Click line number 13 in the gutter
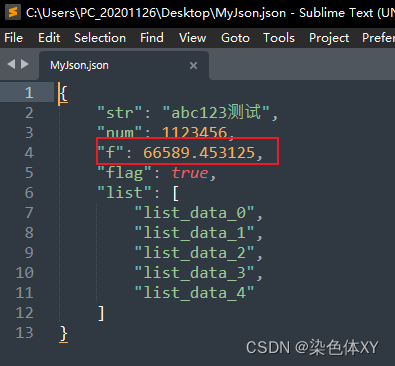Image resolution: width=395 pixels, height=366 pixels. [x=25, y=333]
